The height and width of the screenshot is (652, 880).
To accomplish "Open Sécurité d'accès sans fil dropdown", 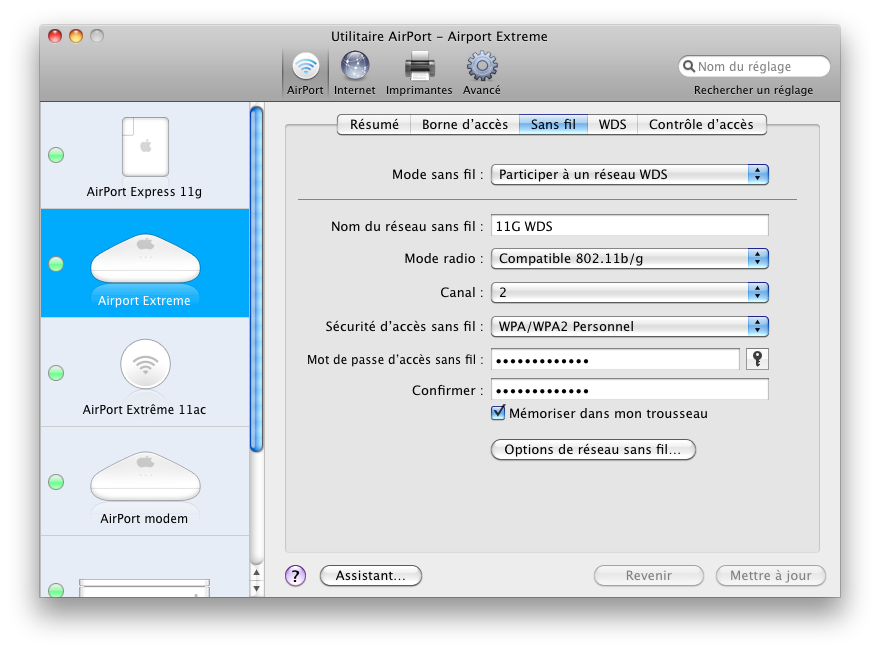I will tap(630, 327).
